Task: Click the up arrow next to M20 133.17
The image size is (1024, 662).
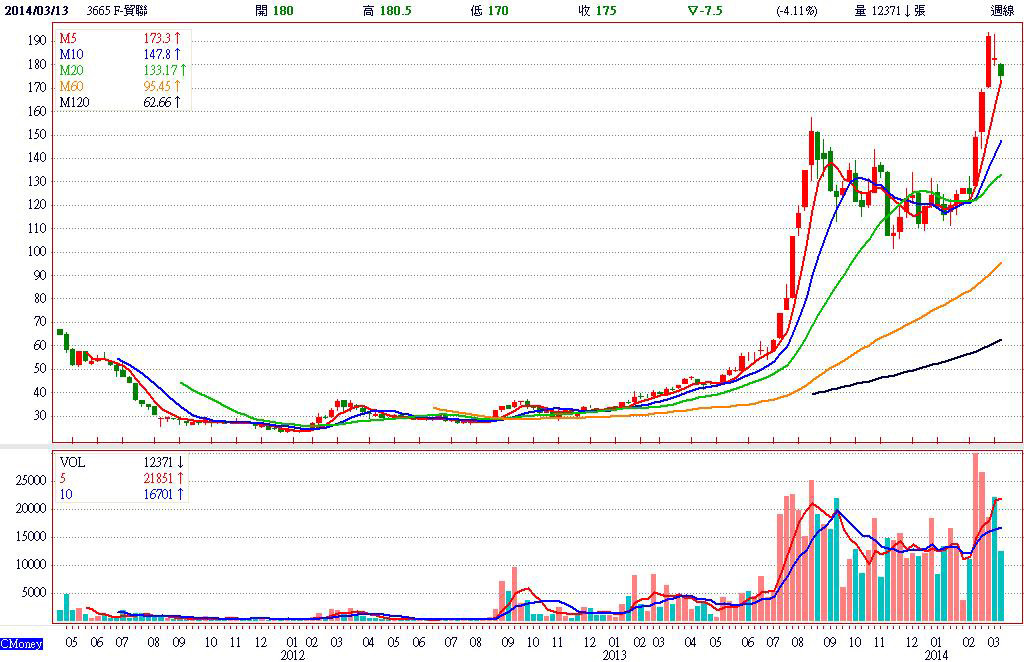Action: 182,70
